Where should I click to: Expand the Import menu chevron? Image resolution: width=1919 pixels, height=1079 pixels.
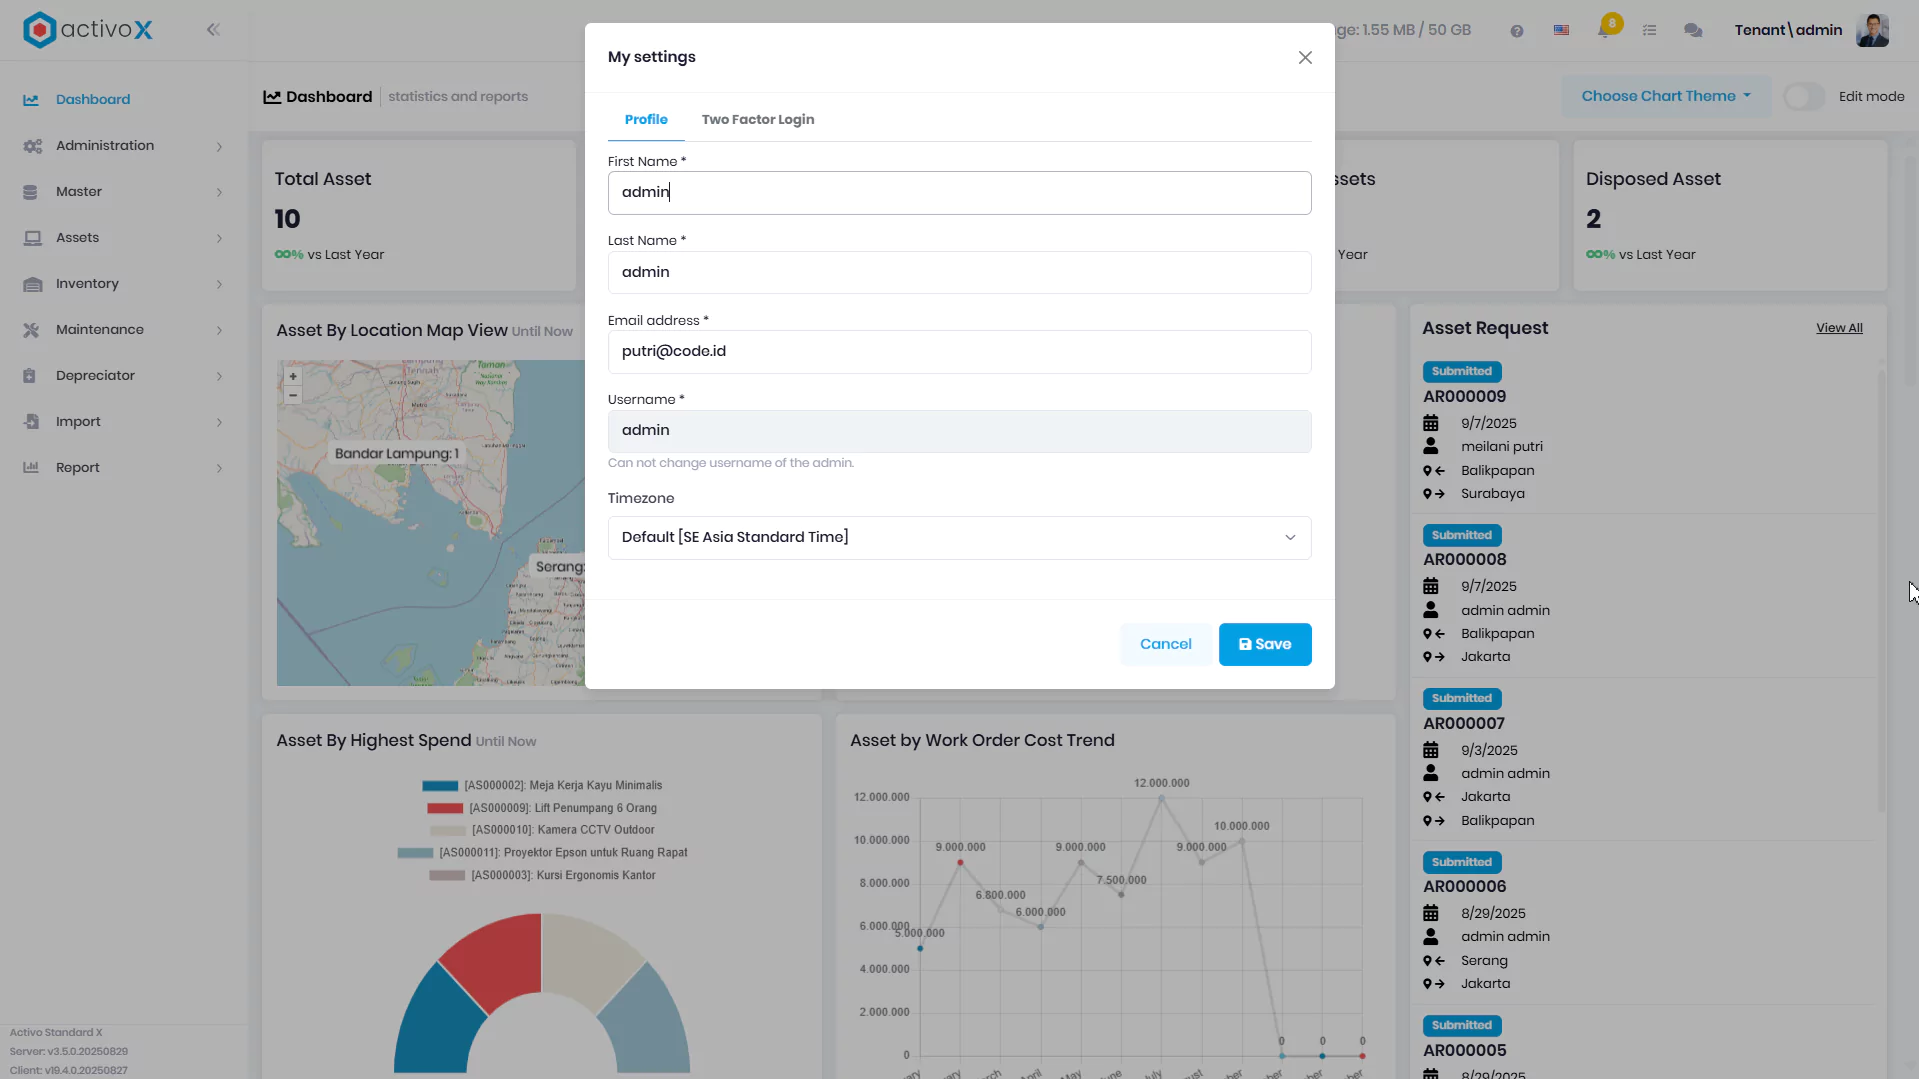[x=219, y=423]
